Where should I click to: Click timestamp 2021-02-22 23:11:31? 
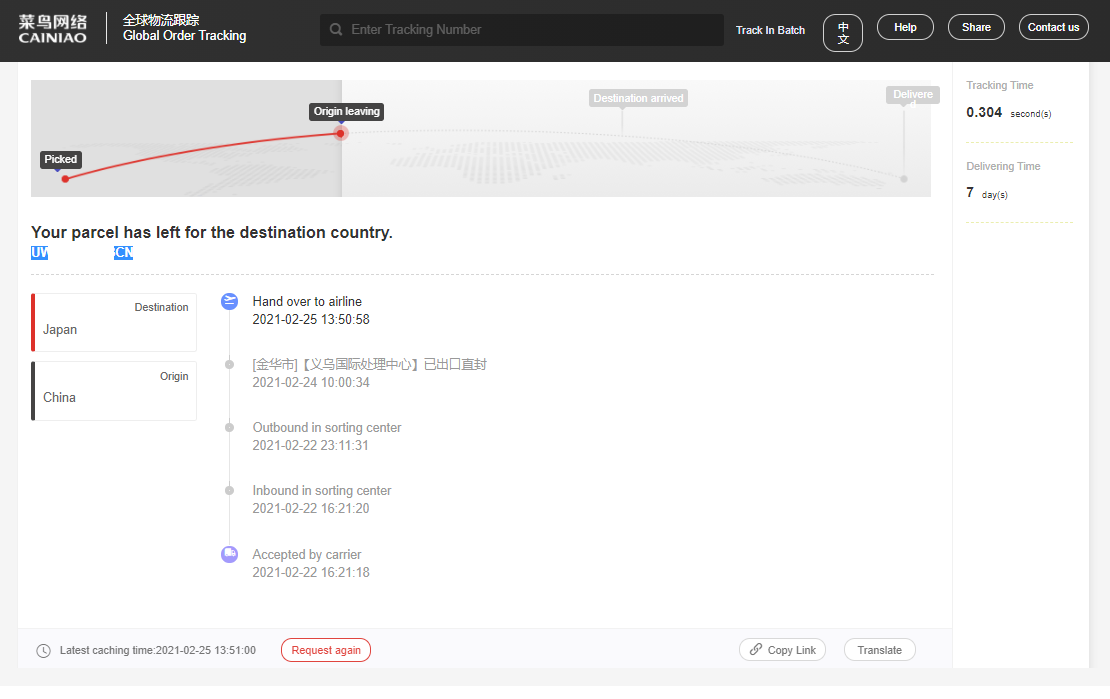(x=311, y=445)
